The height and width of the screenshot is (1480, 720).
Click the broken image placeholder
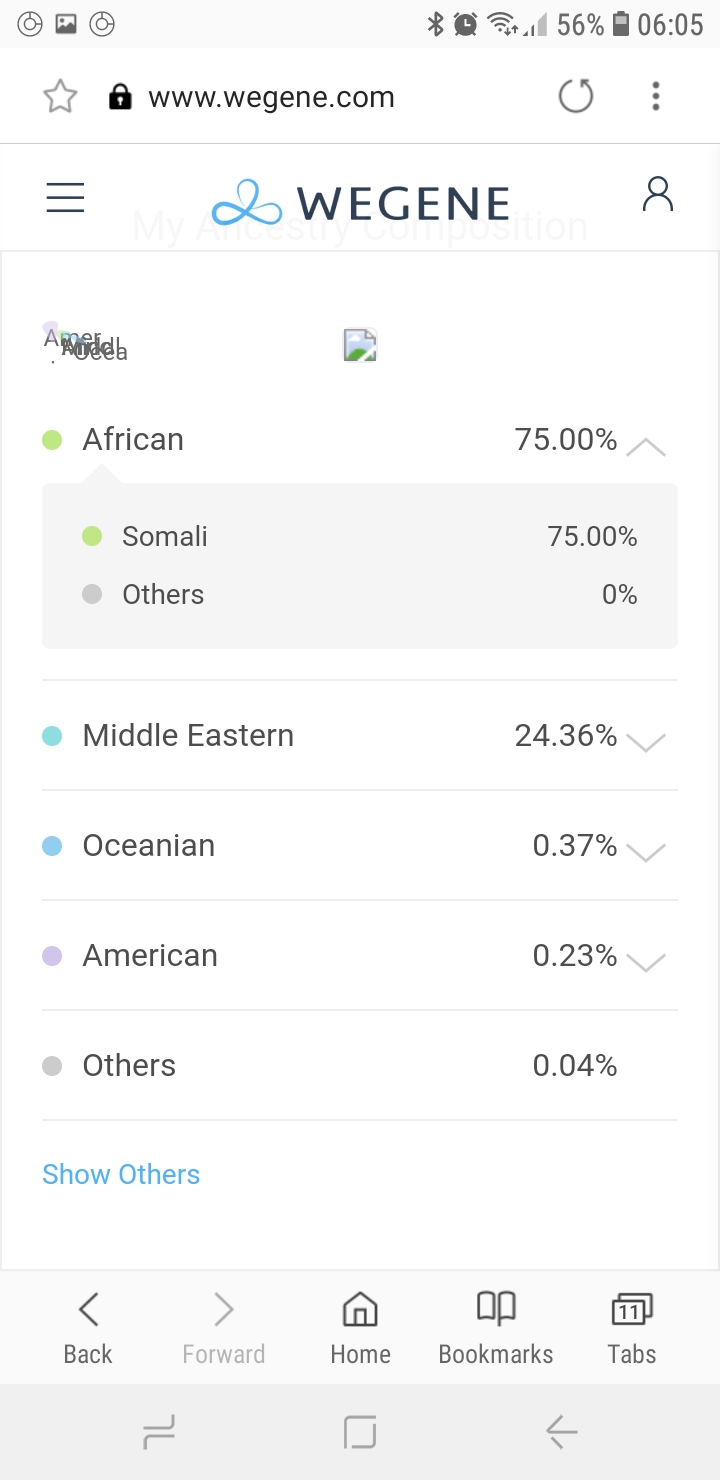pyautogui.click(x=360, y=344)
